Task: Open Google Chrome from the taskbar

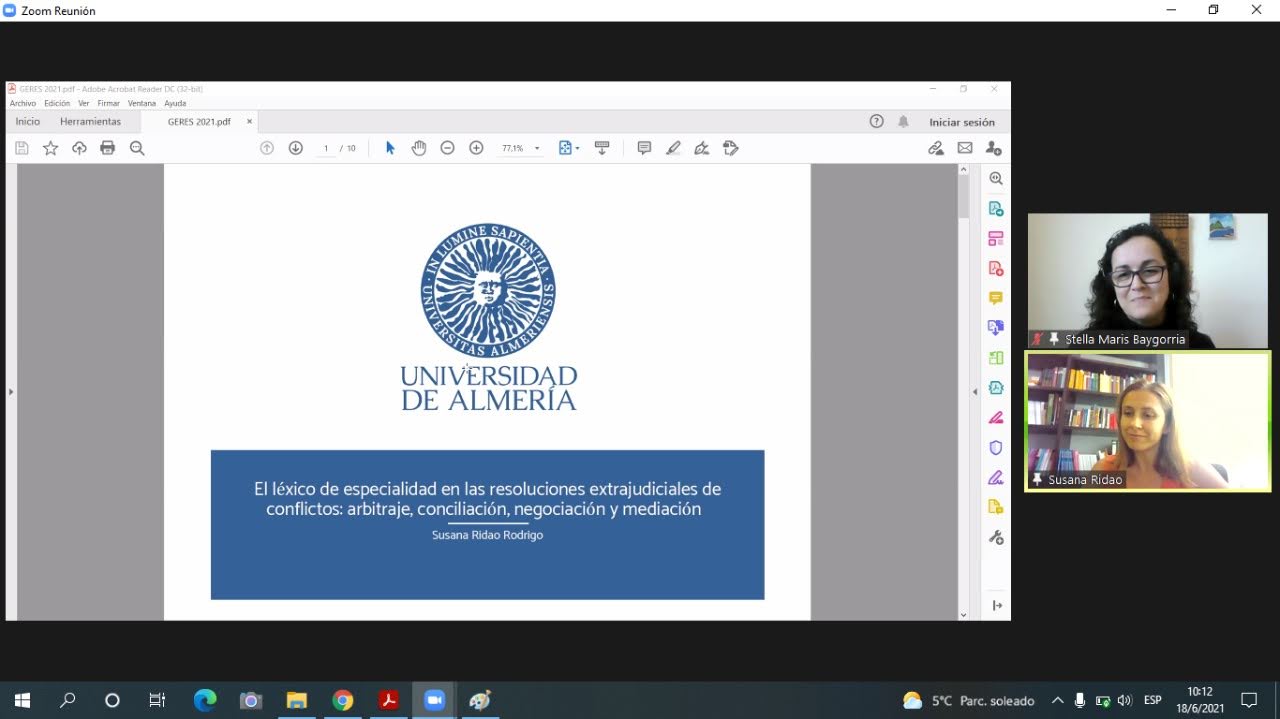Action: (343, 700)
